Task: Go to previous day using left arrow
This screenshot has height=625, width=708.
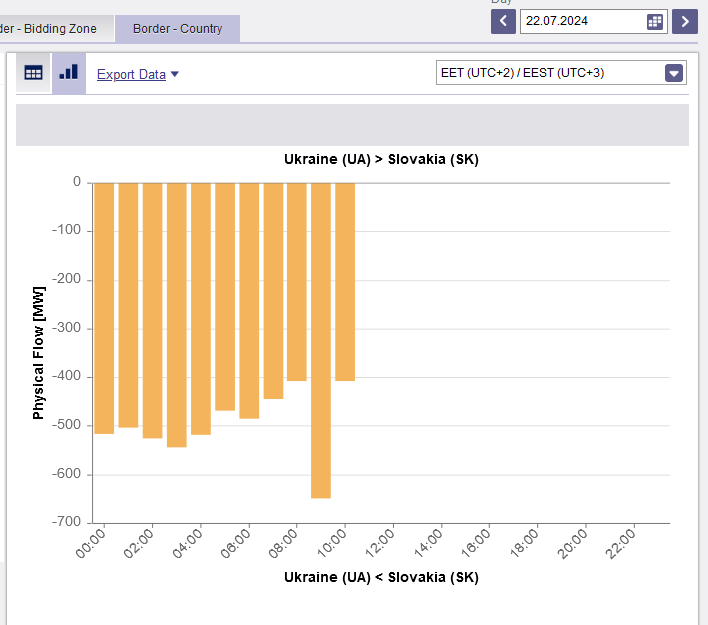Action: pyautogui.click(x=503, y=21)
